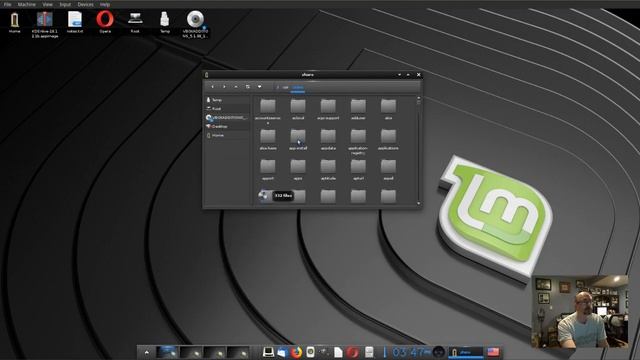Launch the Kdenlive appimage desktop icon
The width and height of the screenshot is (640, 360).
[x=45, y=24]
